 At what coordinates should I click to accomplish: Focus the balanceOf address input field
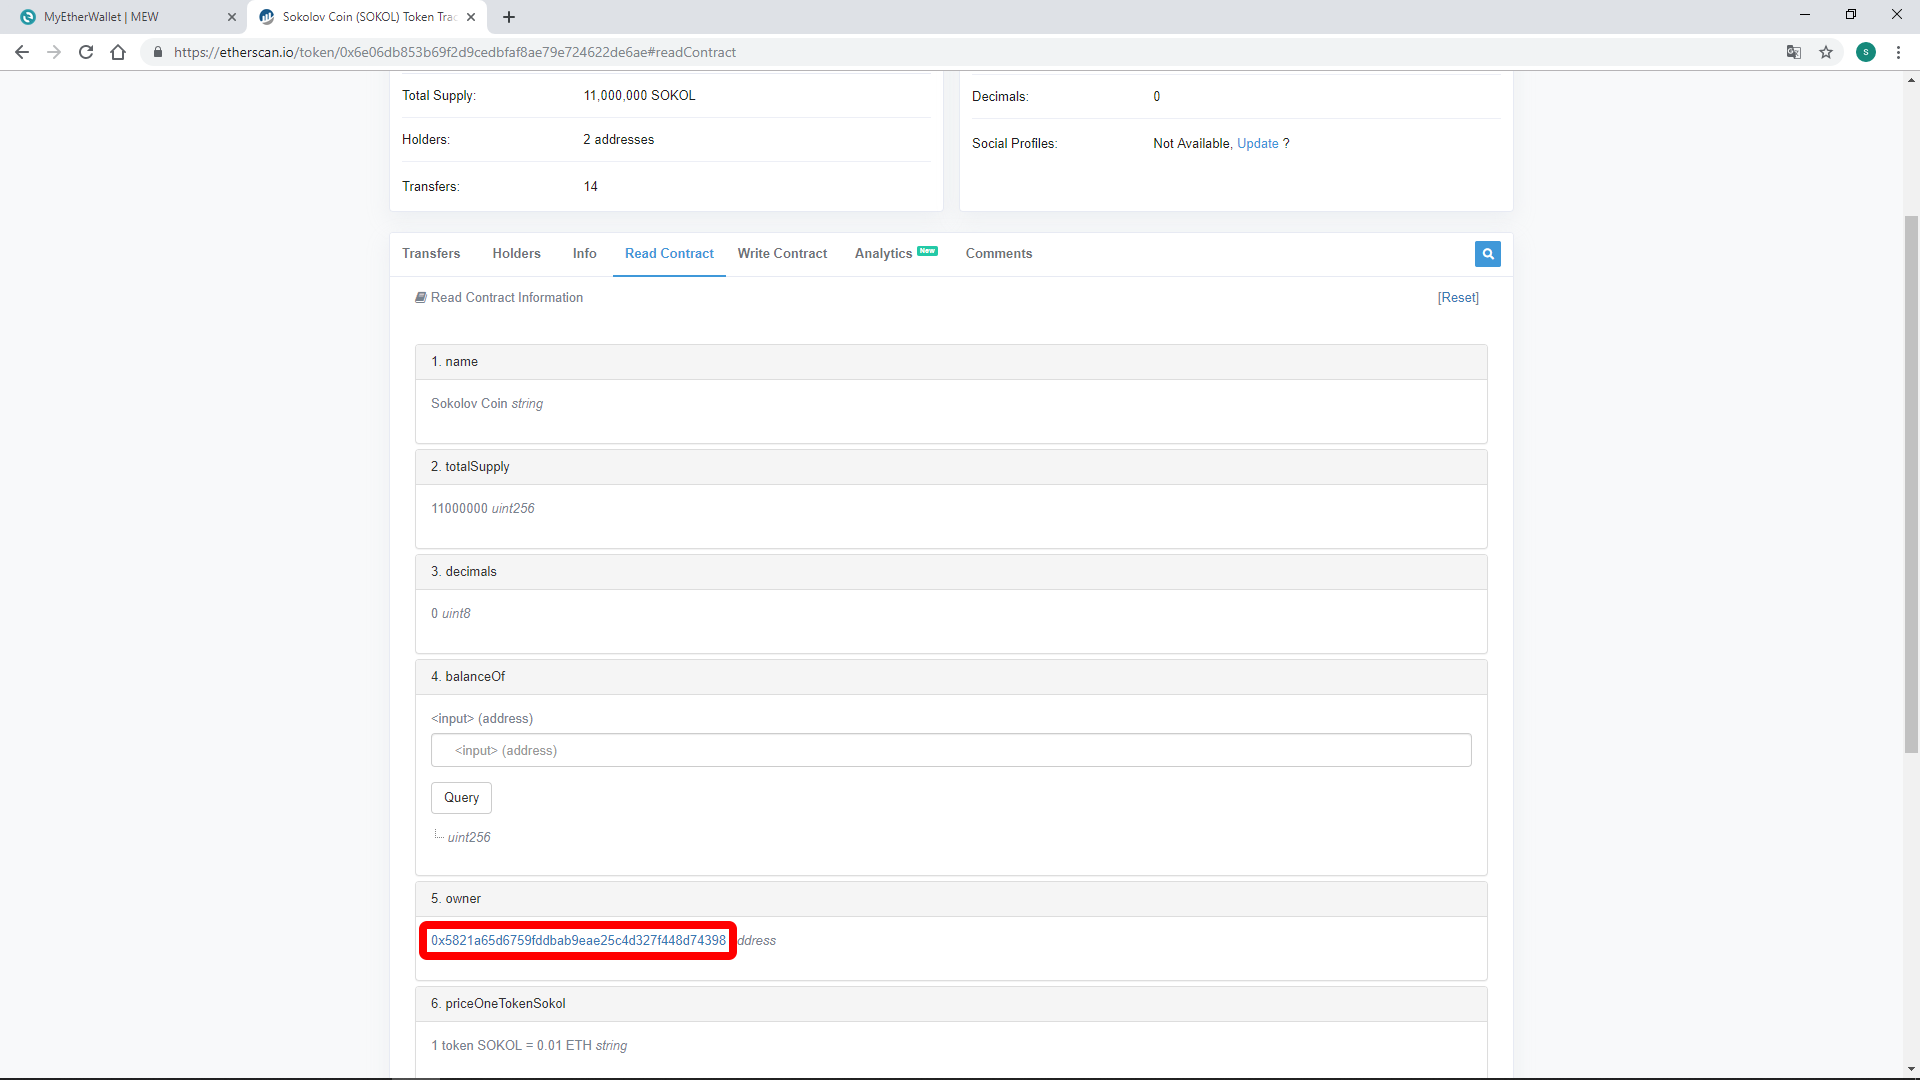tap(951, 751)
